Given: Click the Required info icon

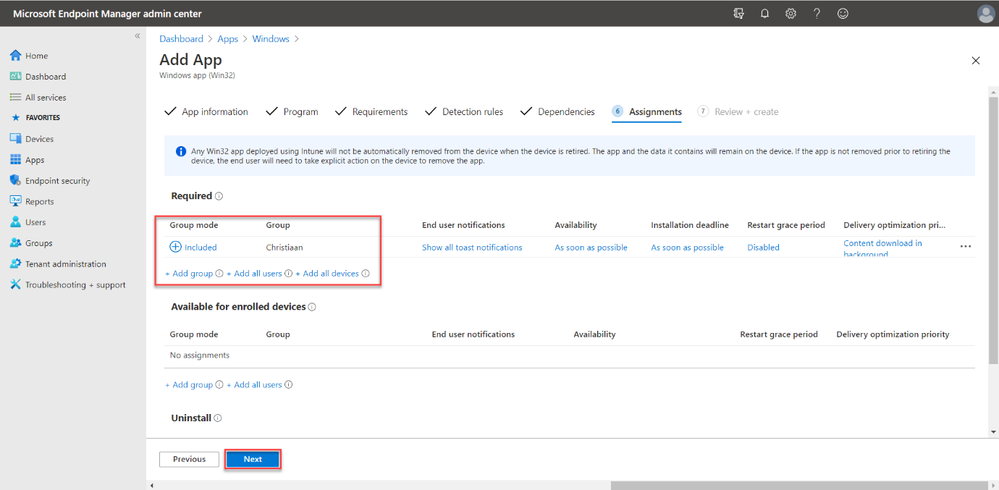Looking at the screenshot, I should [x=219, y=196].
